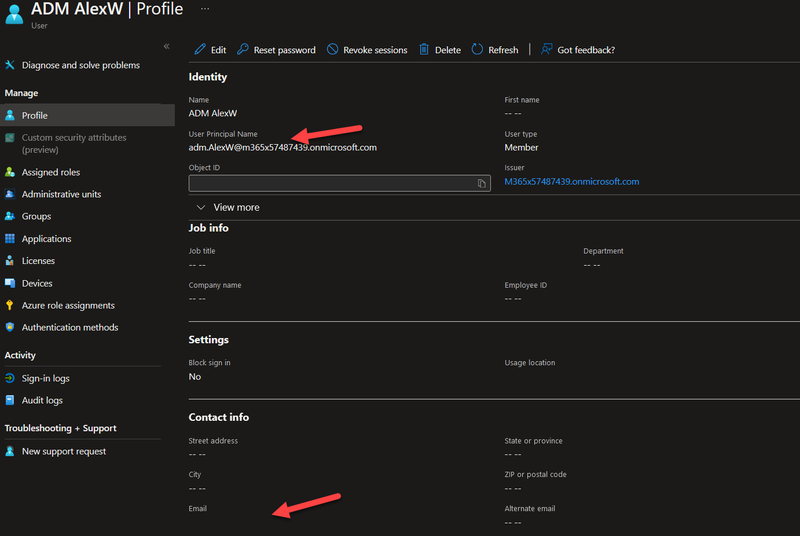Click the Refresh button label
The image size is (800, 536).
[503, 50]
